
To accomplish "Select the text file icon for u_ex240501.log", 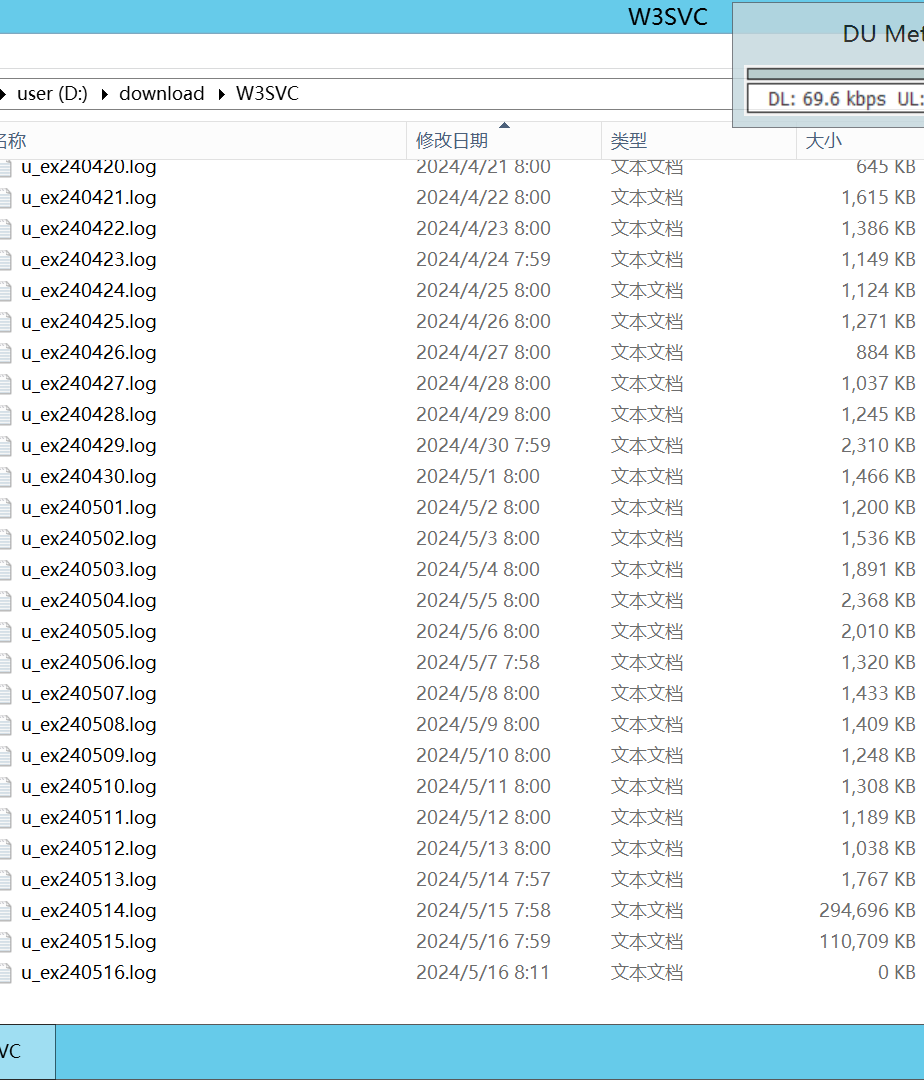I will pyautogui.click(x=5, y=508).
